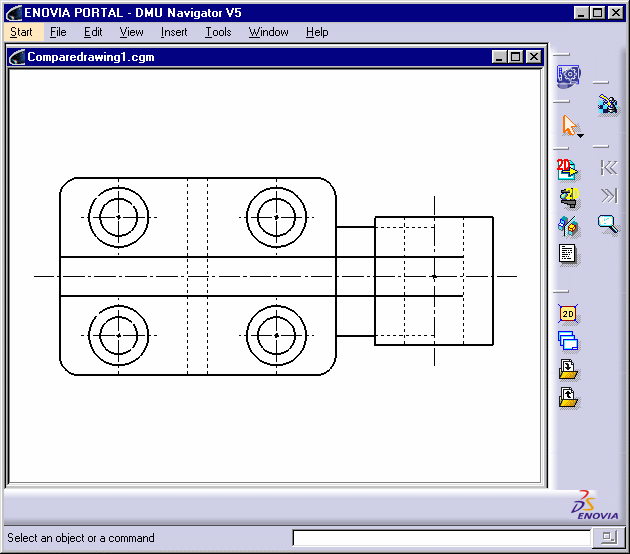
Task: Open the Edit menu
Action: [93, 32]
